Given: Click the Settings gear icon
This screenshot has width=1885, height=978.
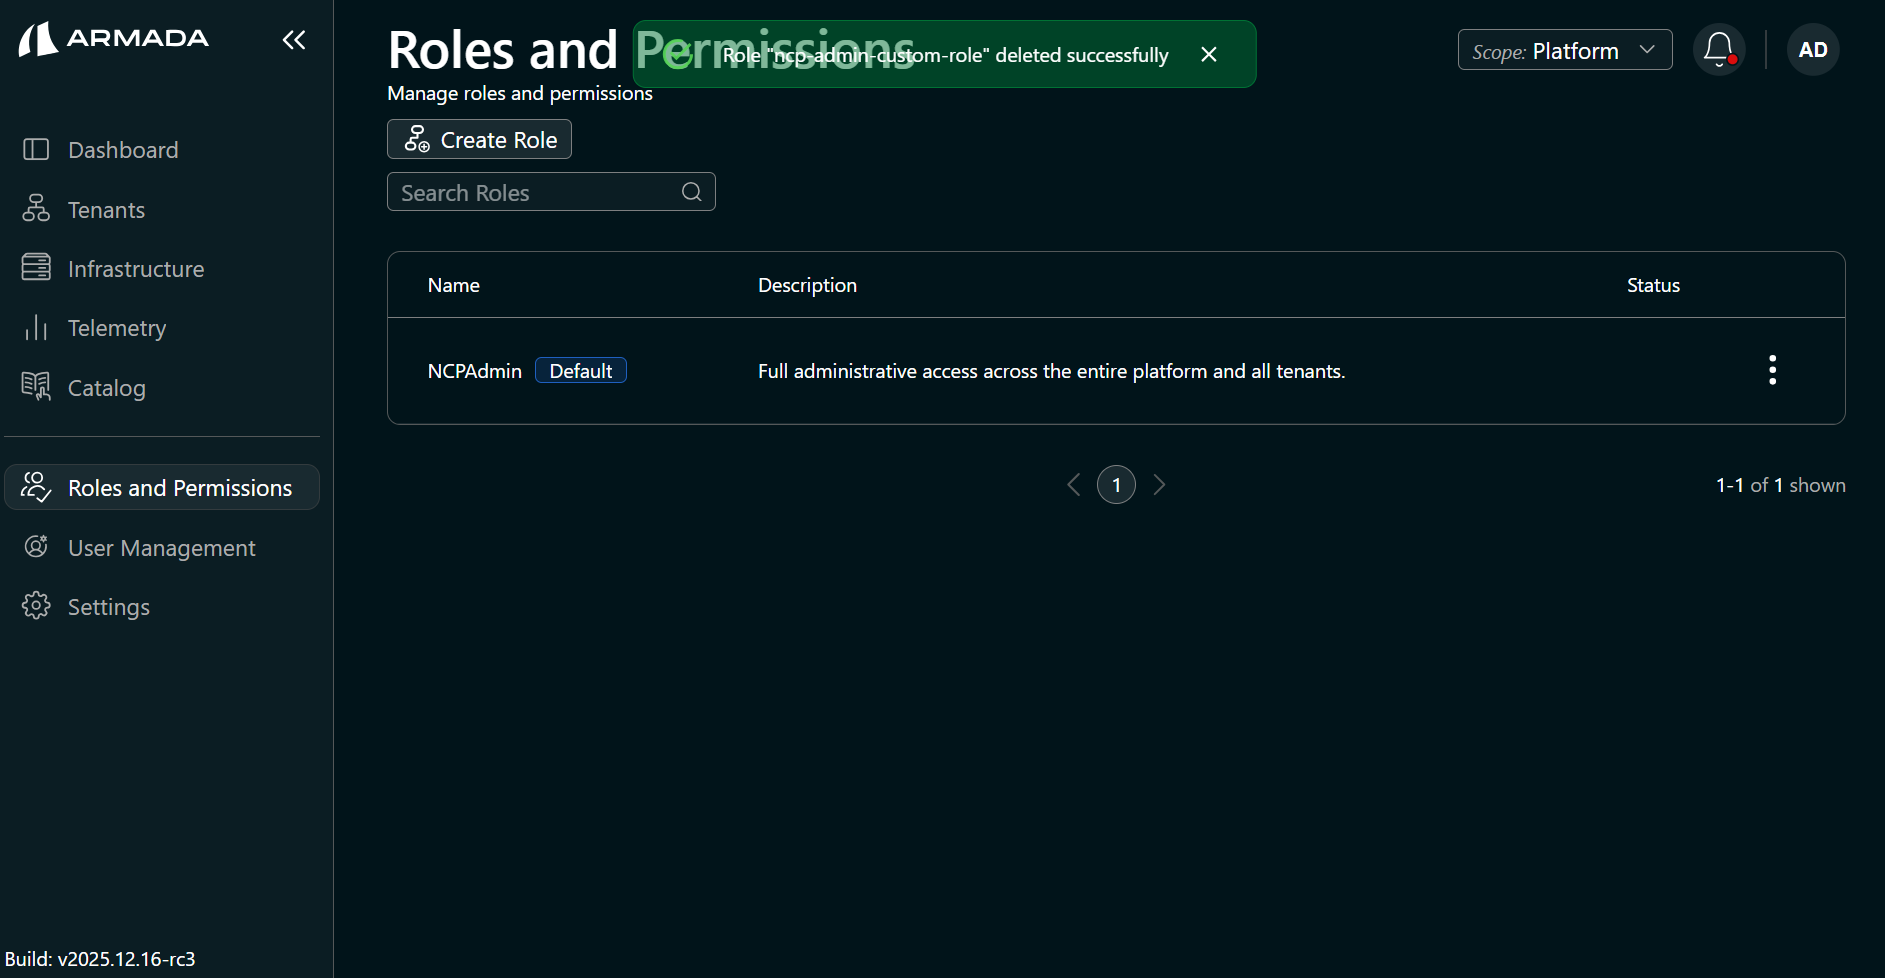Looking at the screenshot, I should (36, 606).
